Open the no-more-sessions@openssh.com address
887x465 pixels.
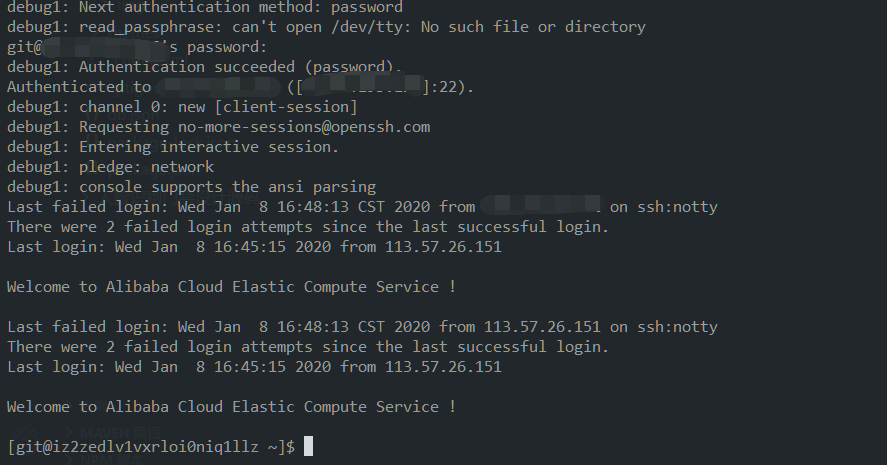coord(304,127)
